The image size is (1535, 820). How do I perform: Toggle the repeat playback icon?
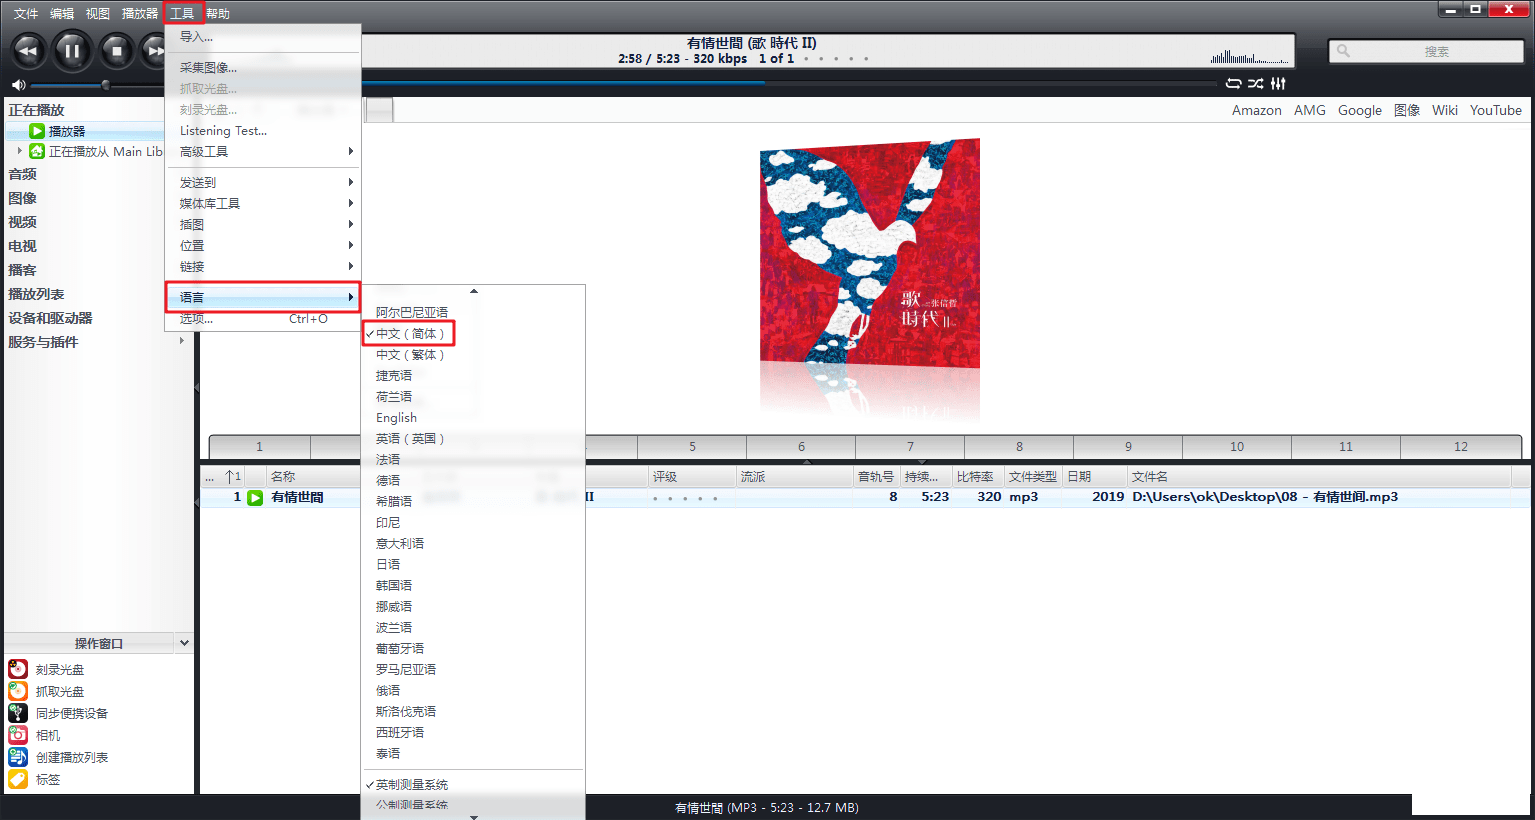pos(1234,84)
